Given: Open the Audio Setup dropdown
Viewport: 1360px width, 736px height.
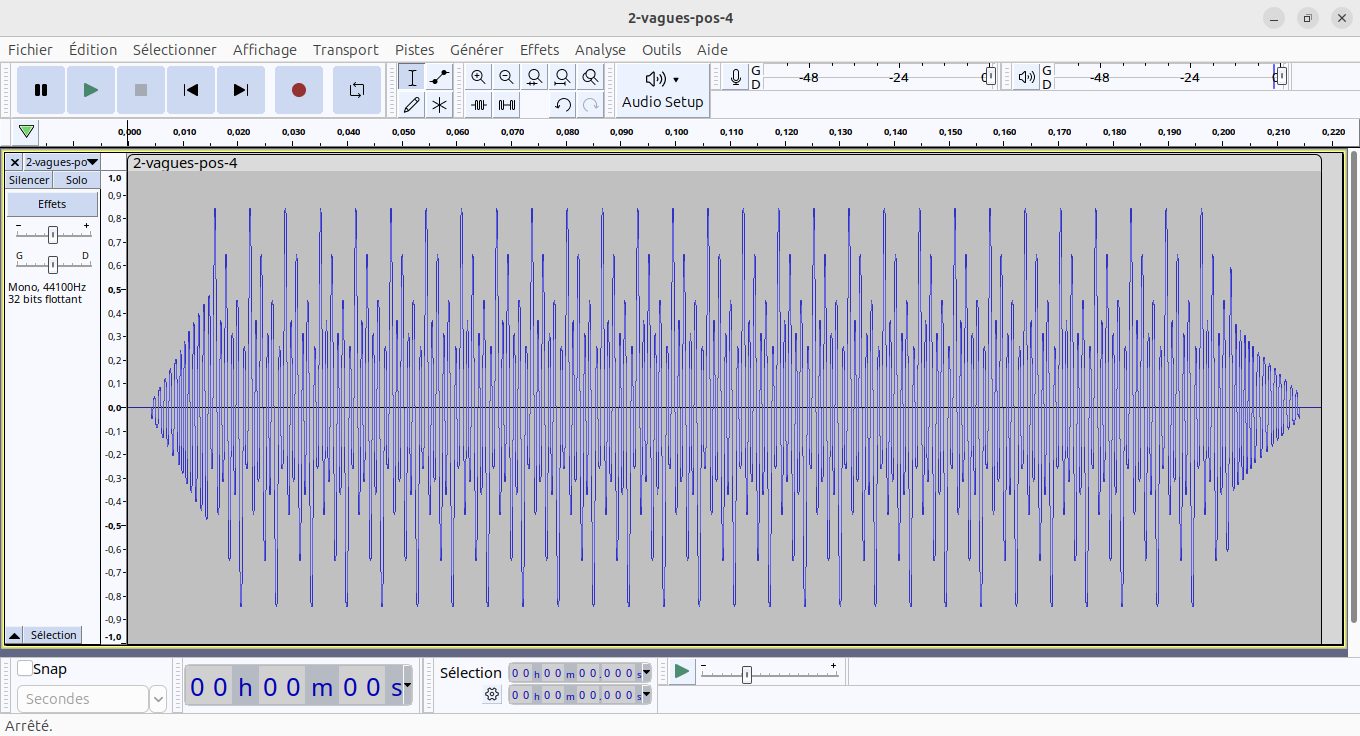Looking at the screenshot, I should click(x=662, y=90).
